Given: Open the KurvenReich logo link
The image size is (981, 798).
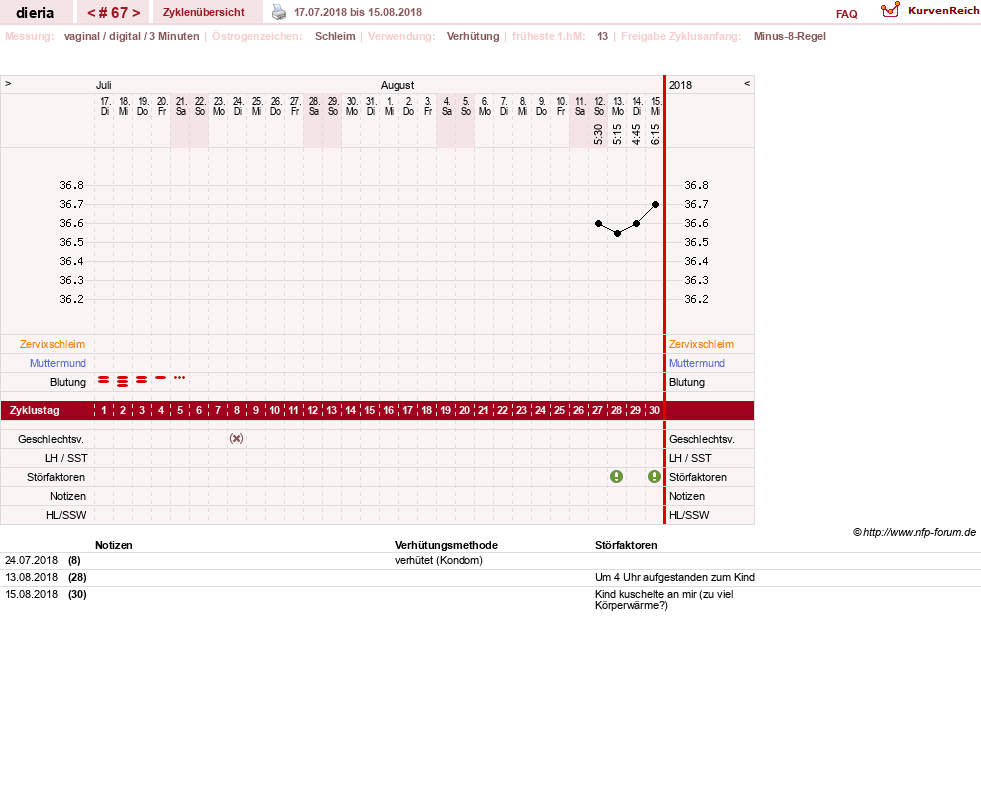Looking at the screenshot, I should click(x=930, y=11).
